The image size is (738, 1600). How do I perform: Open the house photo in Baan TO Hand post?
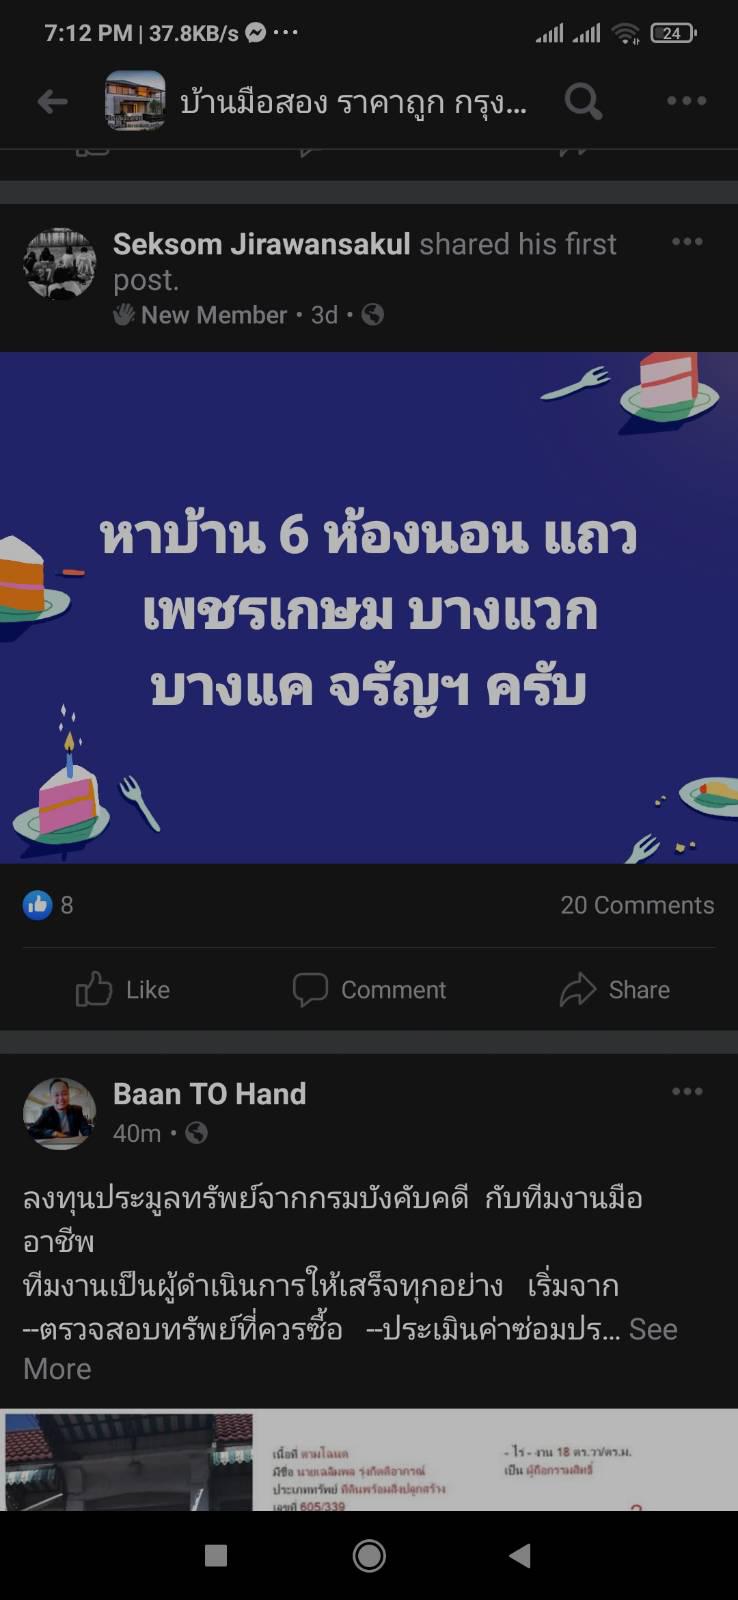pyautogui.click(x=127, y=1460)
